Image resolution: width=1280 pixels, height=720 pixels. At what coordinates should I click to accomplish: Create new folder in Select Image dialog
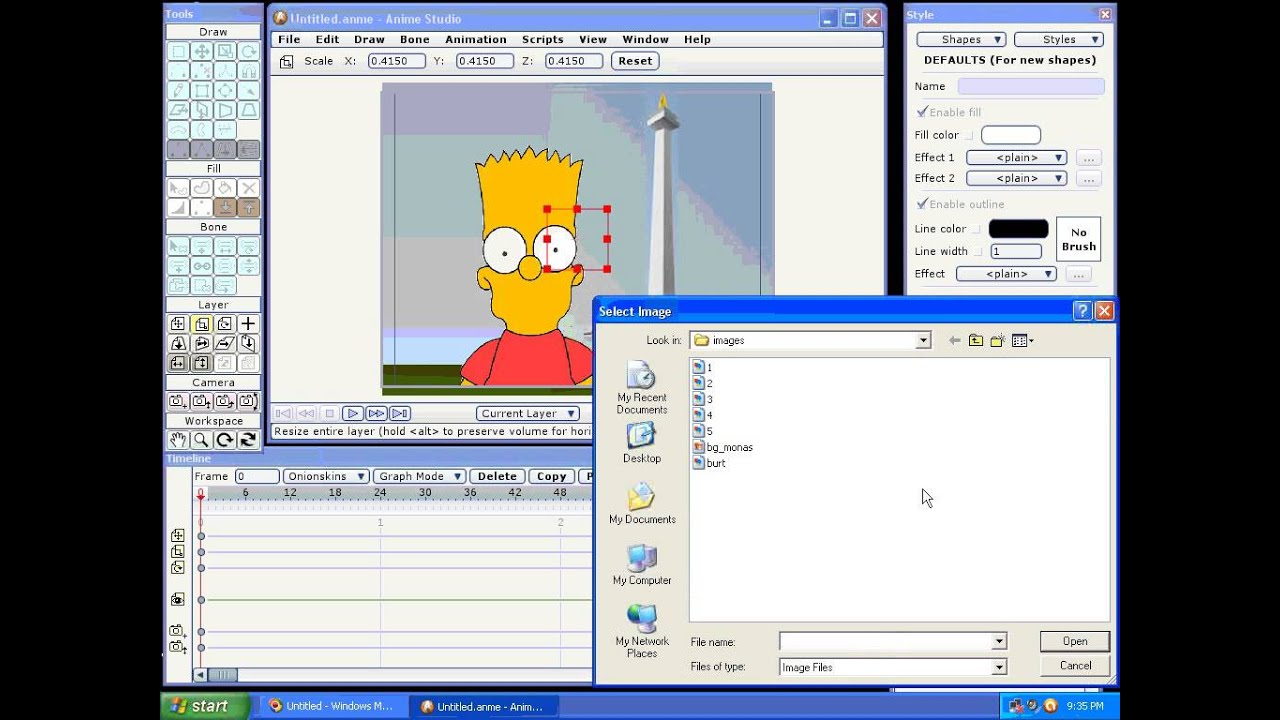(x=997, y=341)
